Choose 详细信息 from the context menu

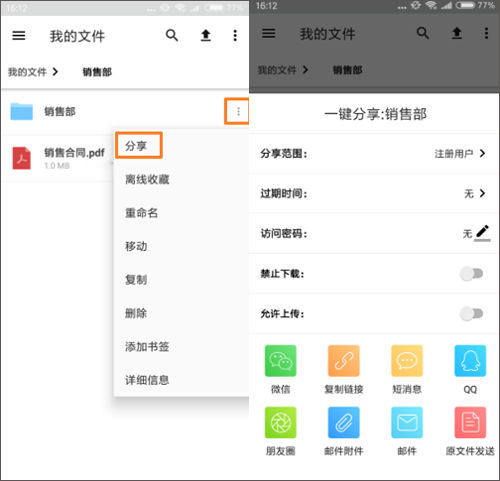pyautogui.click(x=147, y=380)
